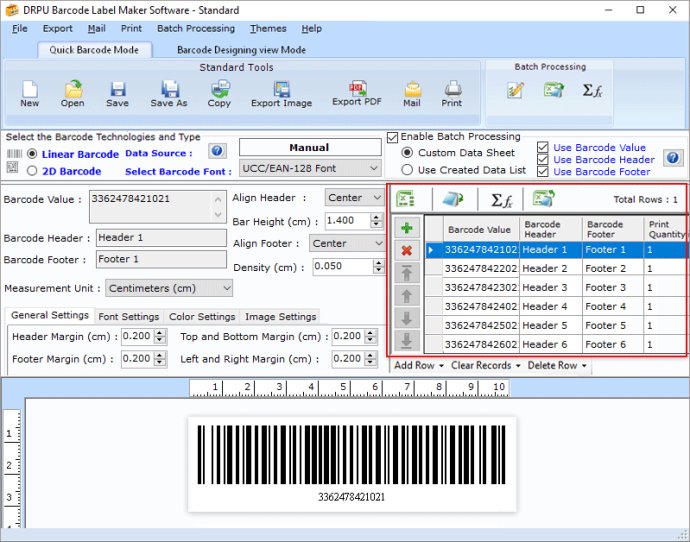Click Batch Processing edit sheet pencil icon
Image resolution: width=690 pixels, height=542 pixels.
[x=515, y=90]
